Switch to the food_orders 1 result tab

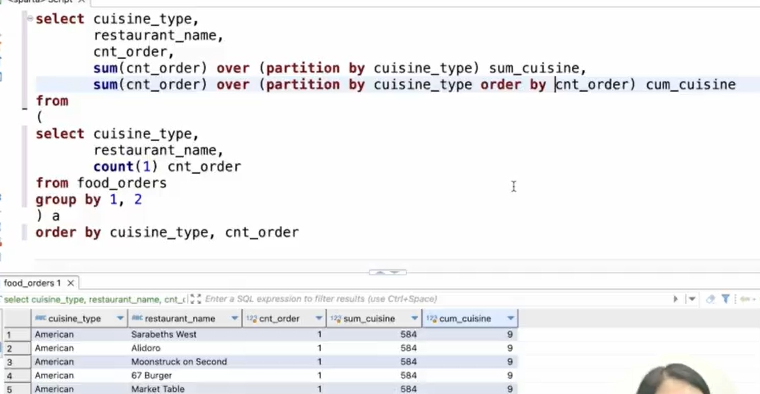point(32,283)
